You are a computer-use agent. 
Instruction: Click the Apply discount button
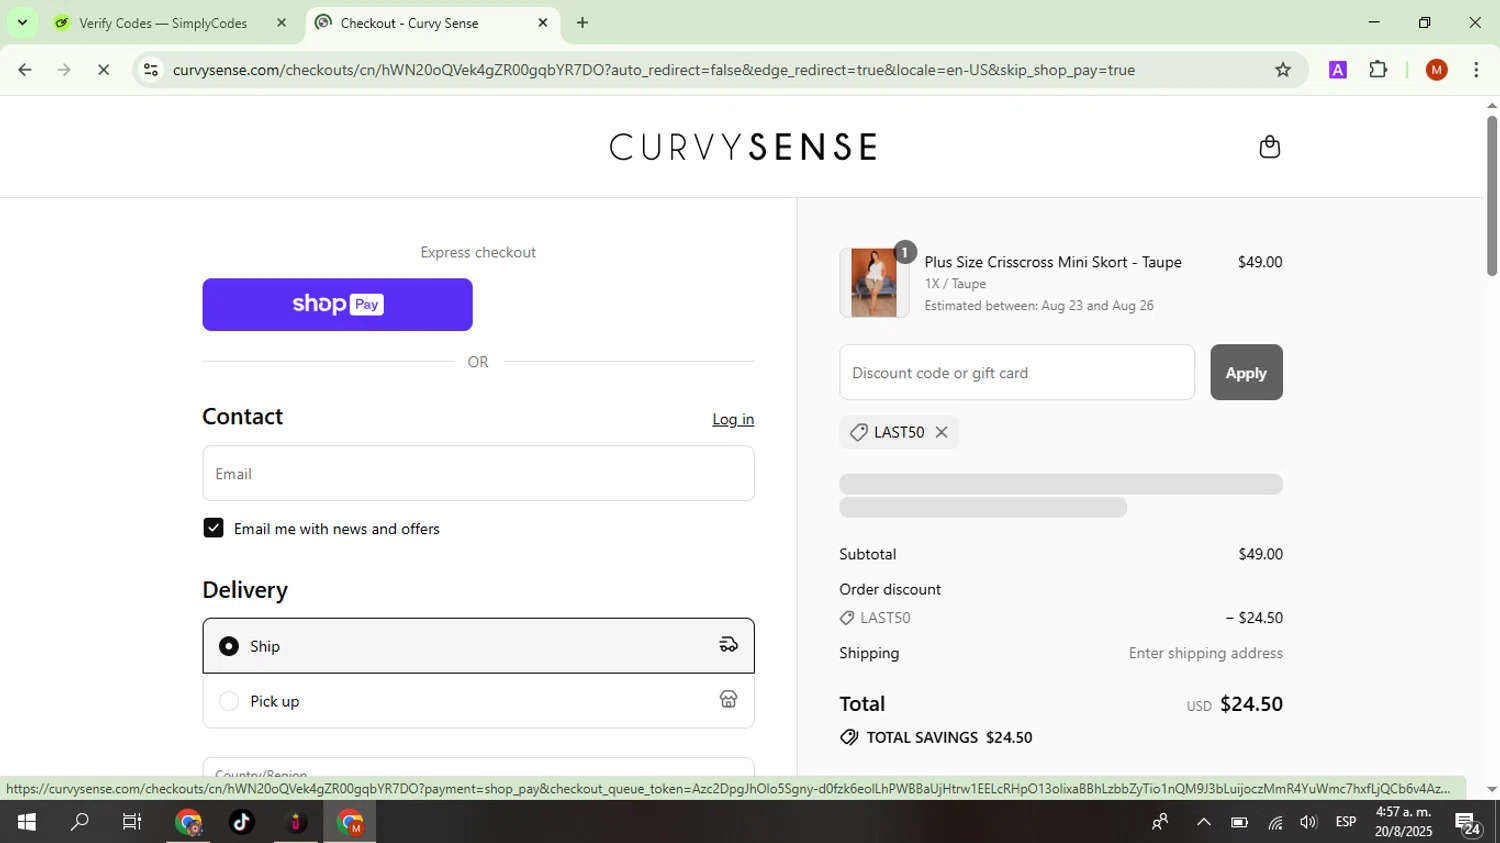[x=1246, y=372]
